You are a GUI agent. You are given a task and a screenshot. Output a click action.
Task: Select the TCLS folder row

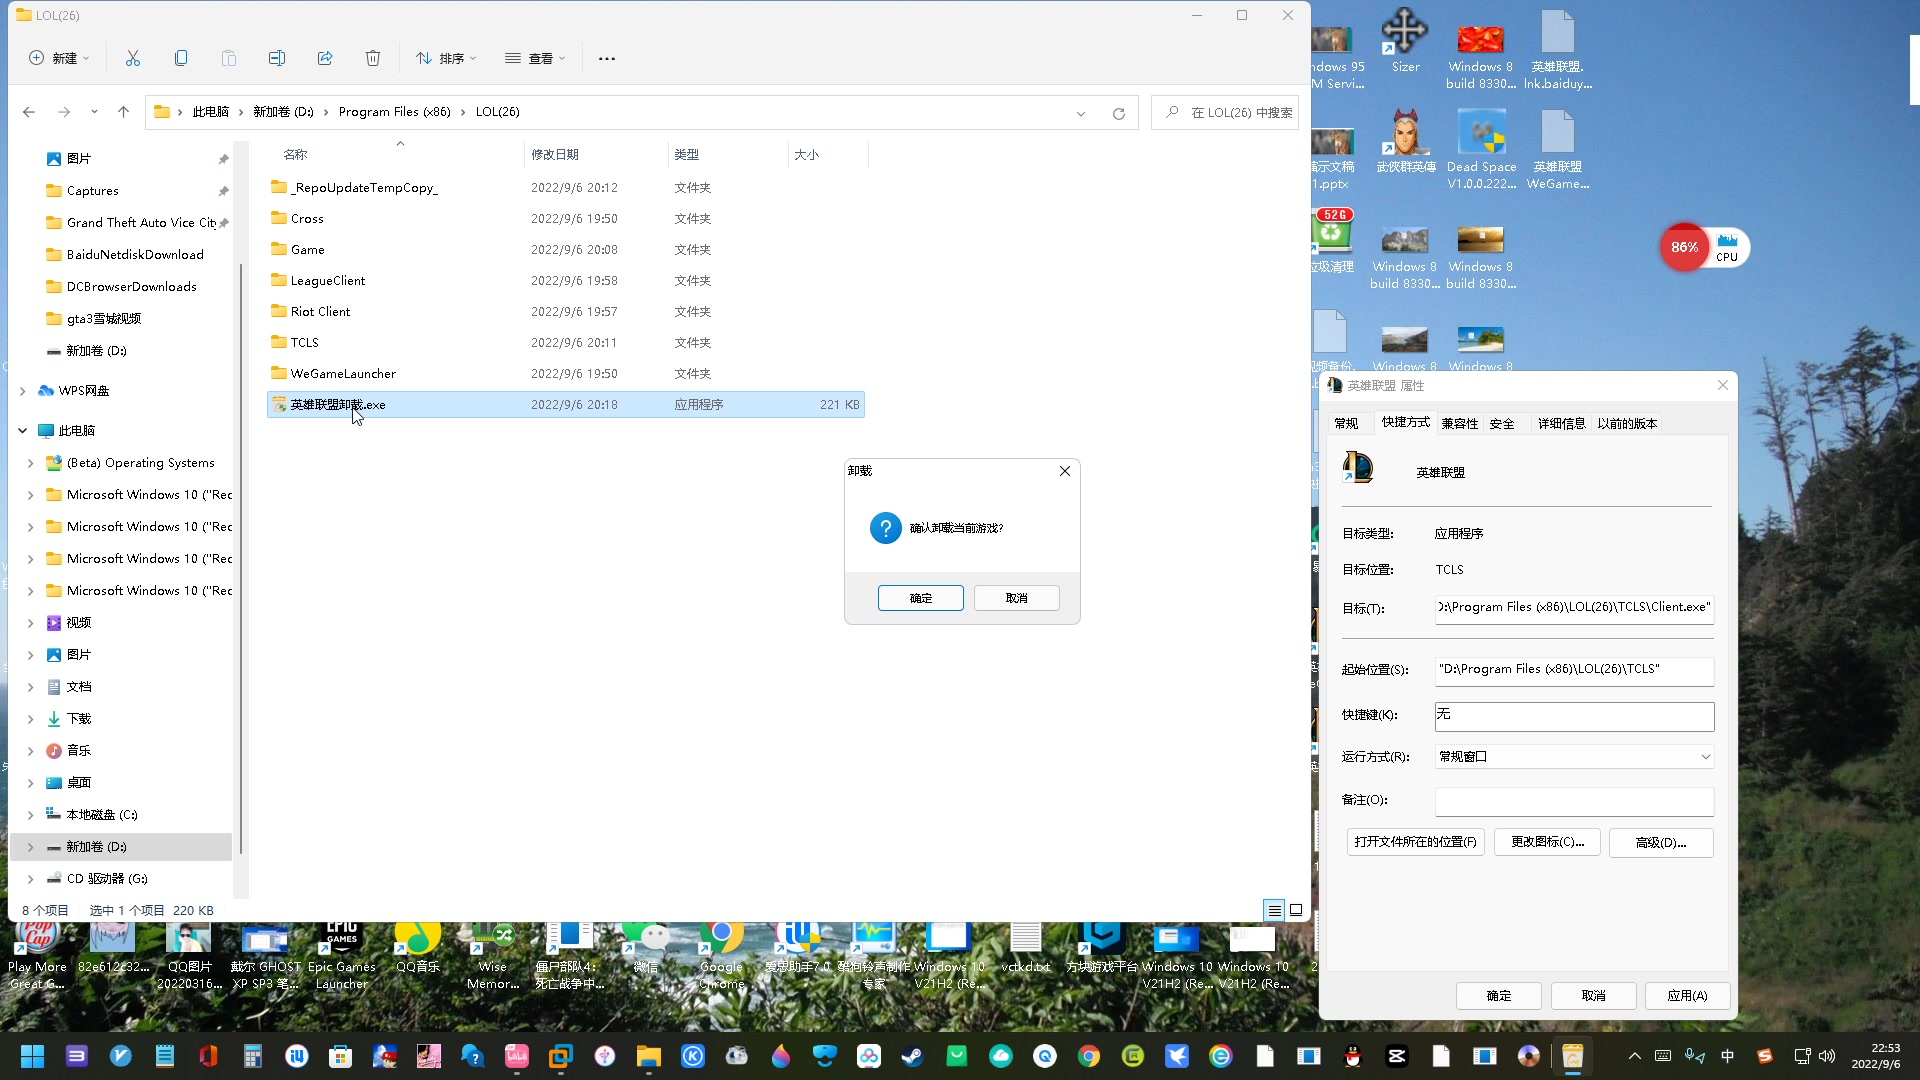coord(566,343)
